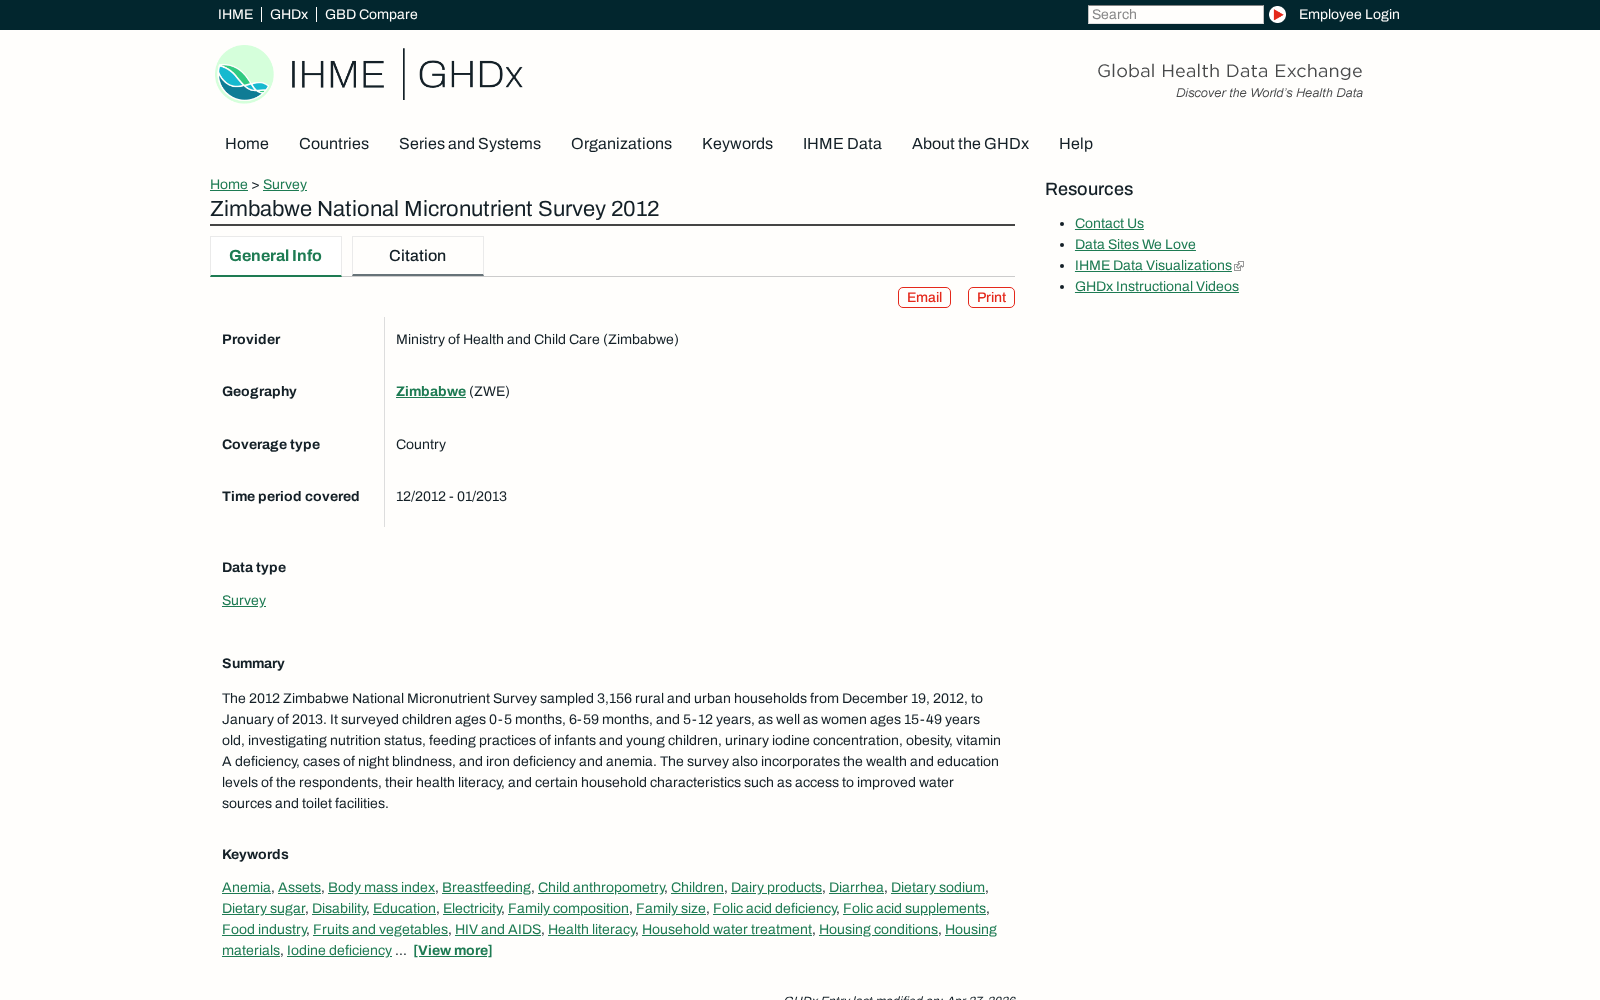Expand keywords with View more
Viewport: 1600px width, 1000px height.
point(453,951)
